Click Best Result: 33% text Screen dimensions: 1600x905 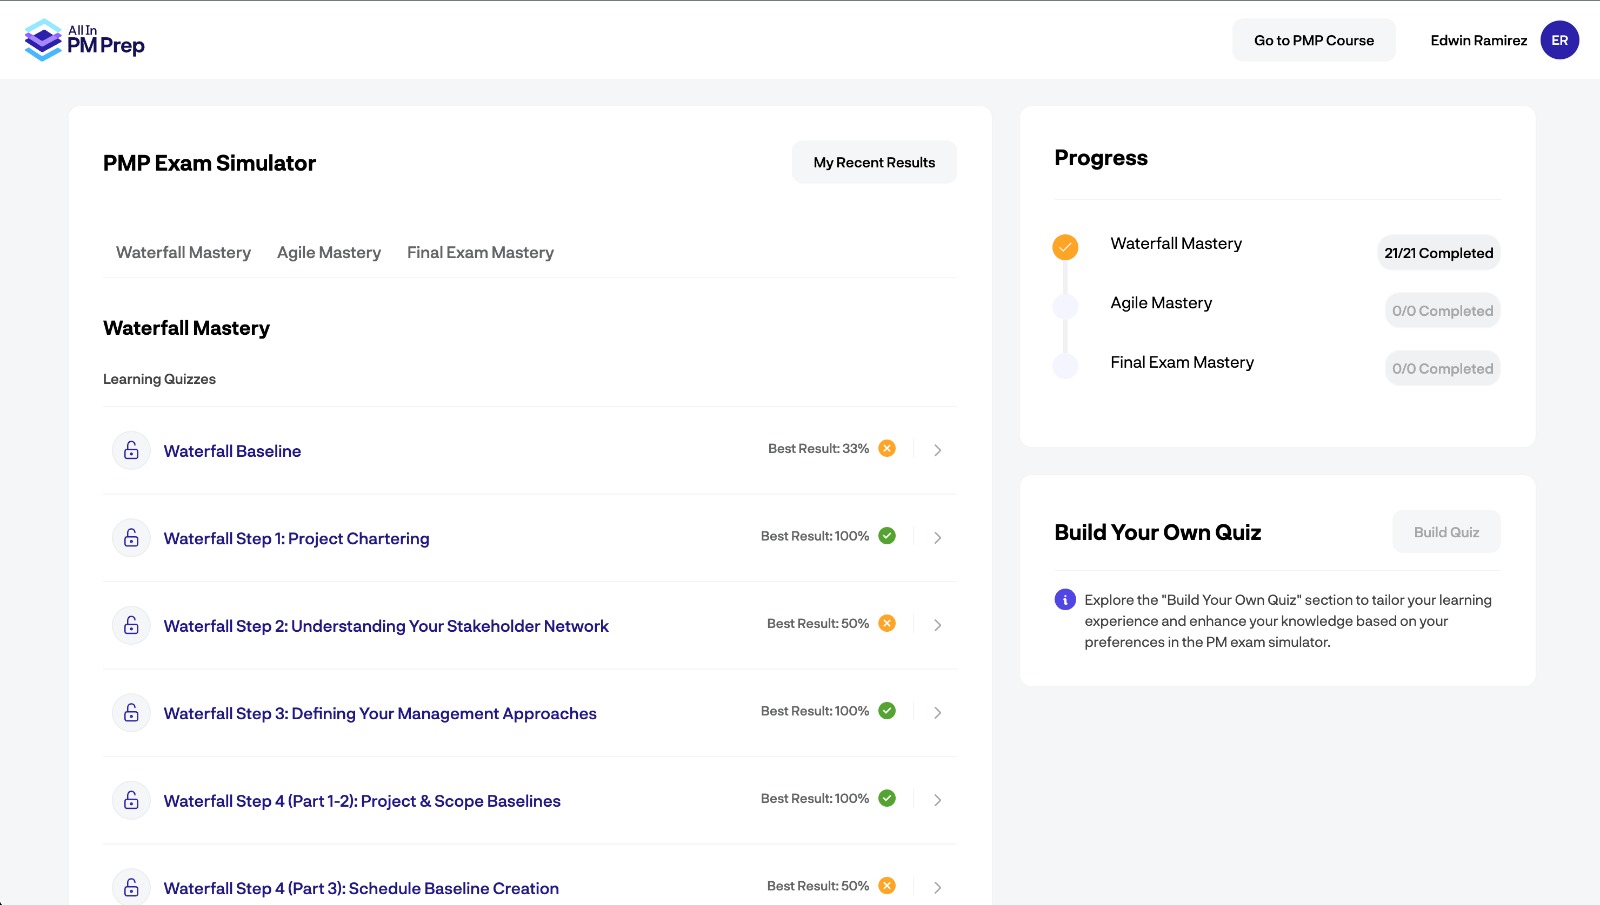(x=818, y=449)
